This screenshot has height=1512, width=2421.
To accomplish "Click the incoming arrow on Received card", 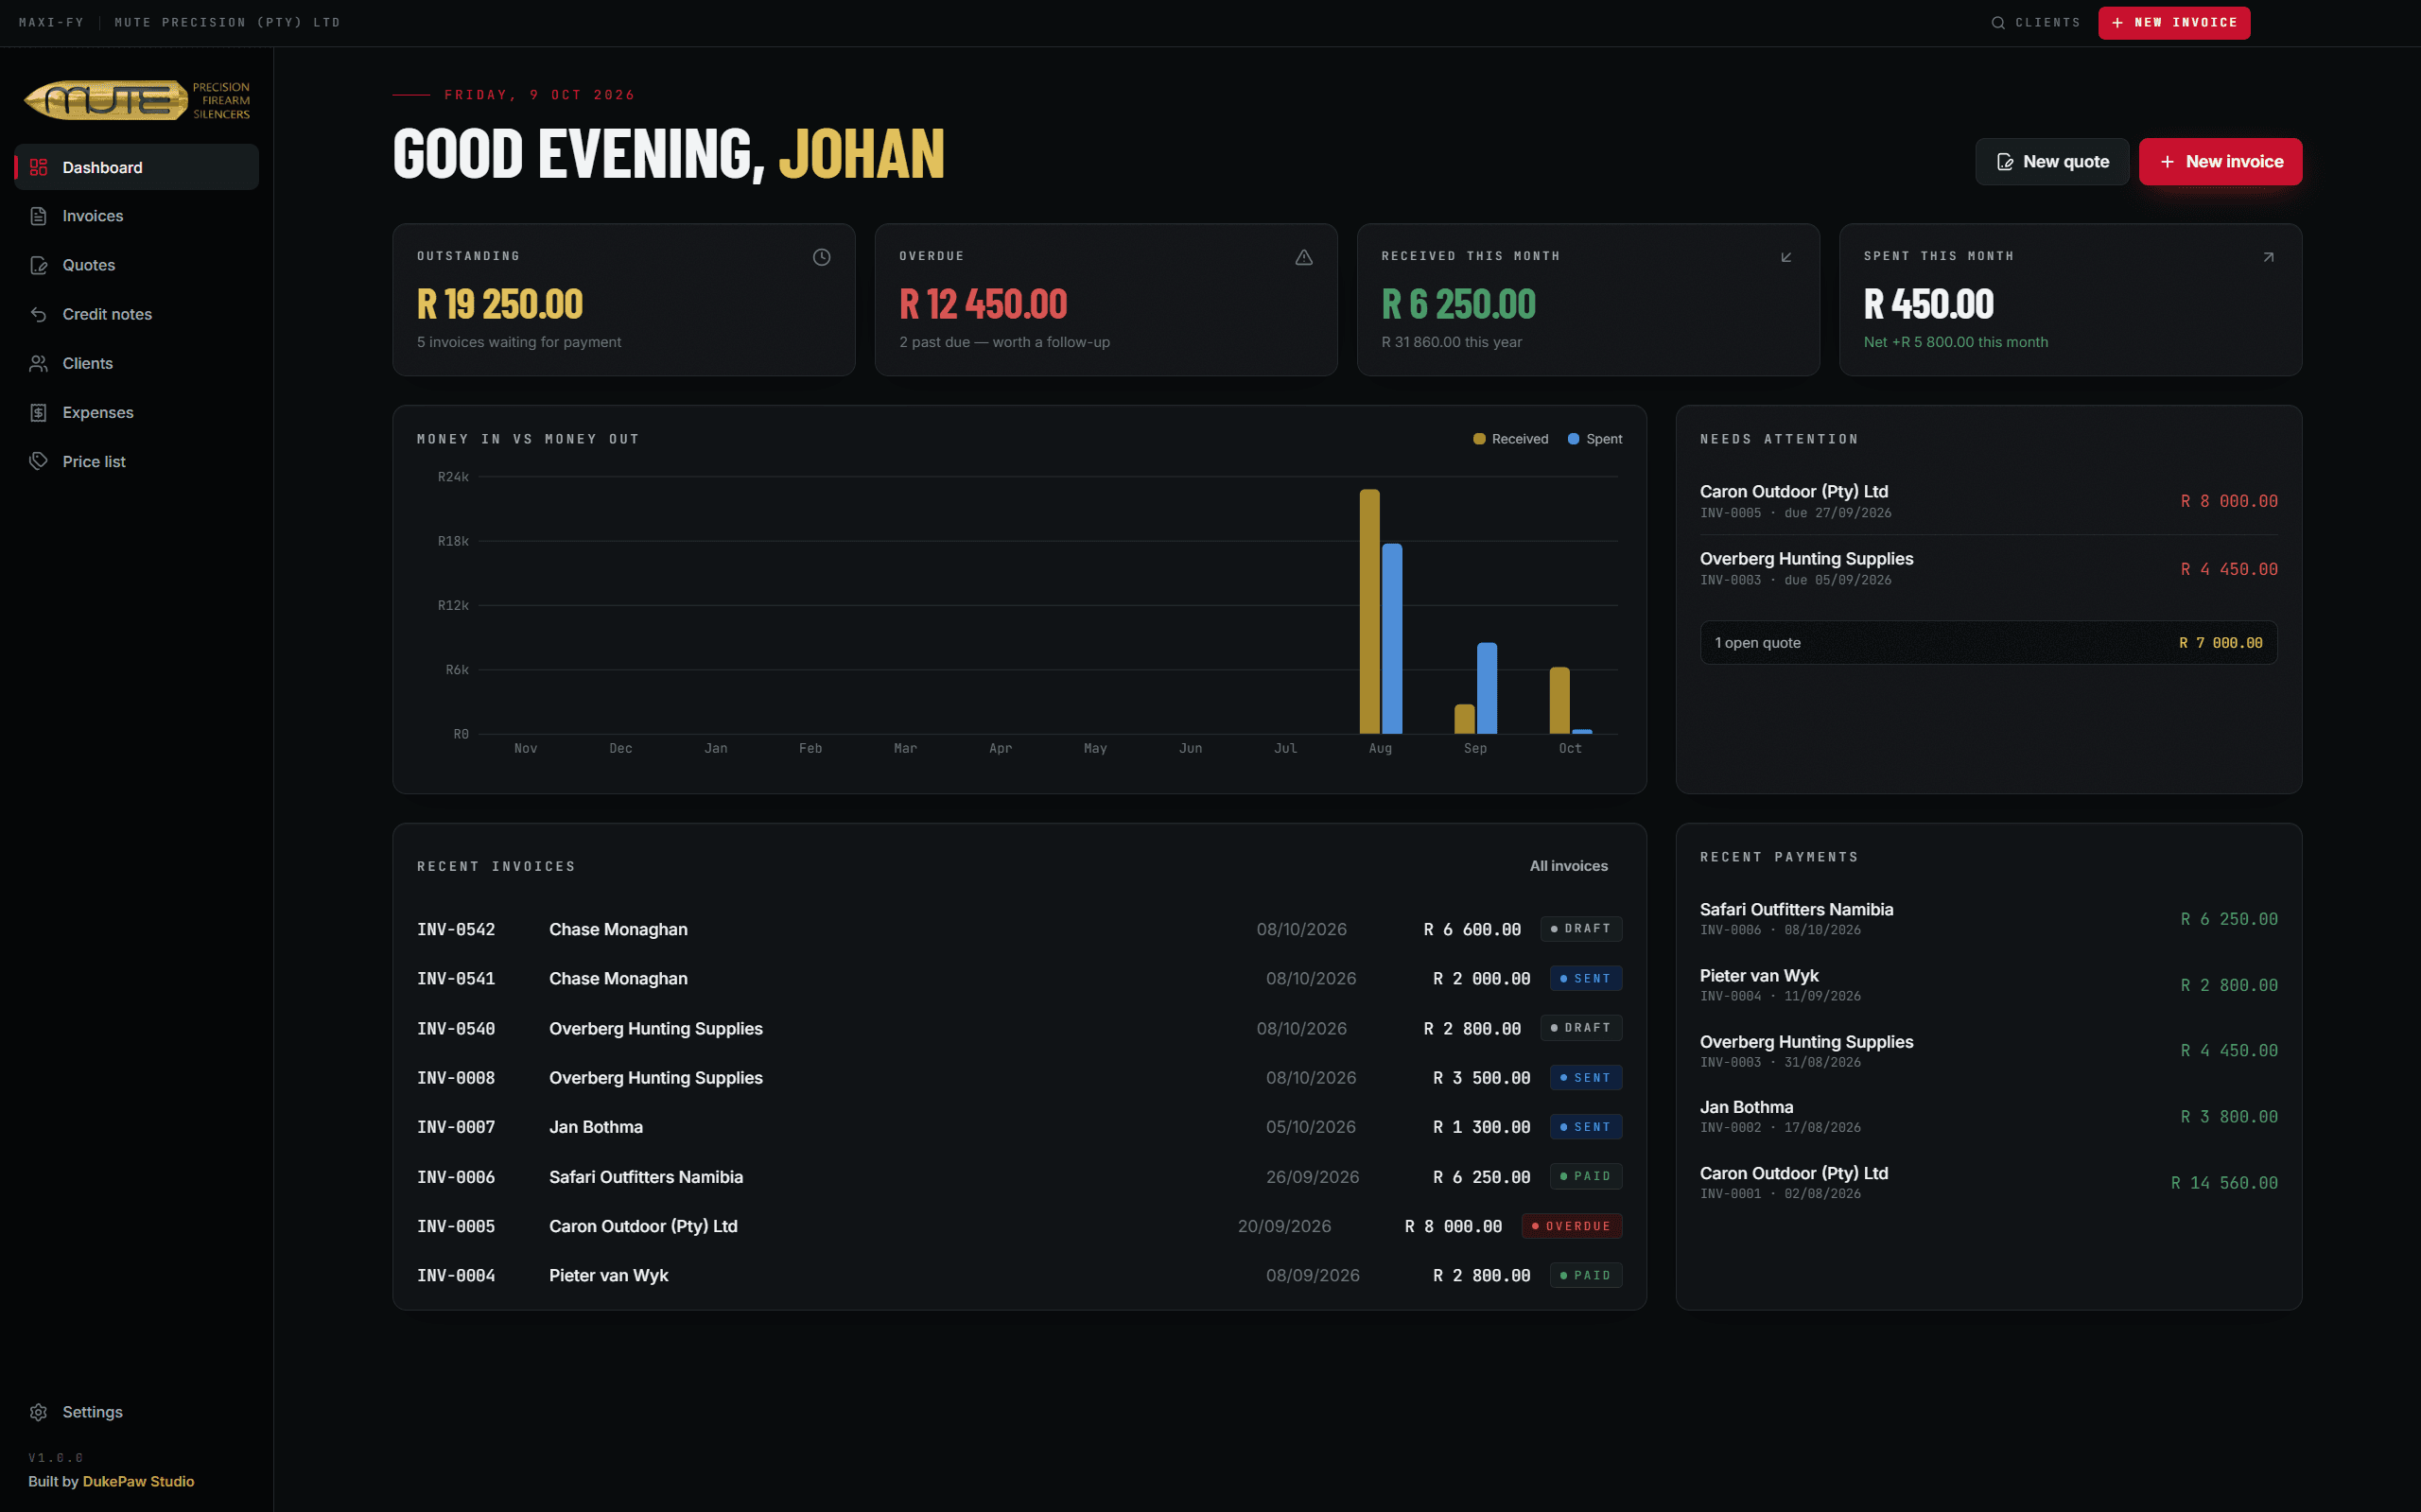I will click(x=1786, y=257).
